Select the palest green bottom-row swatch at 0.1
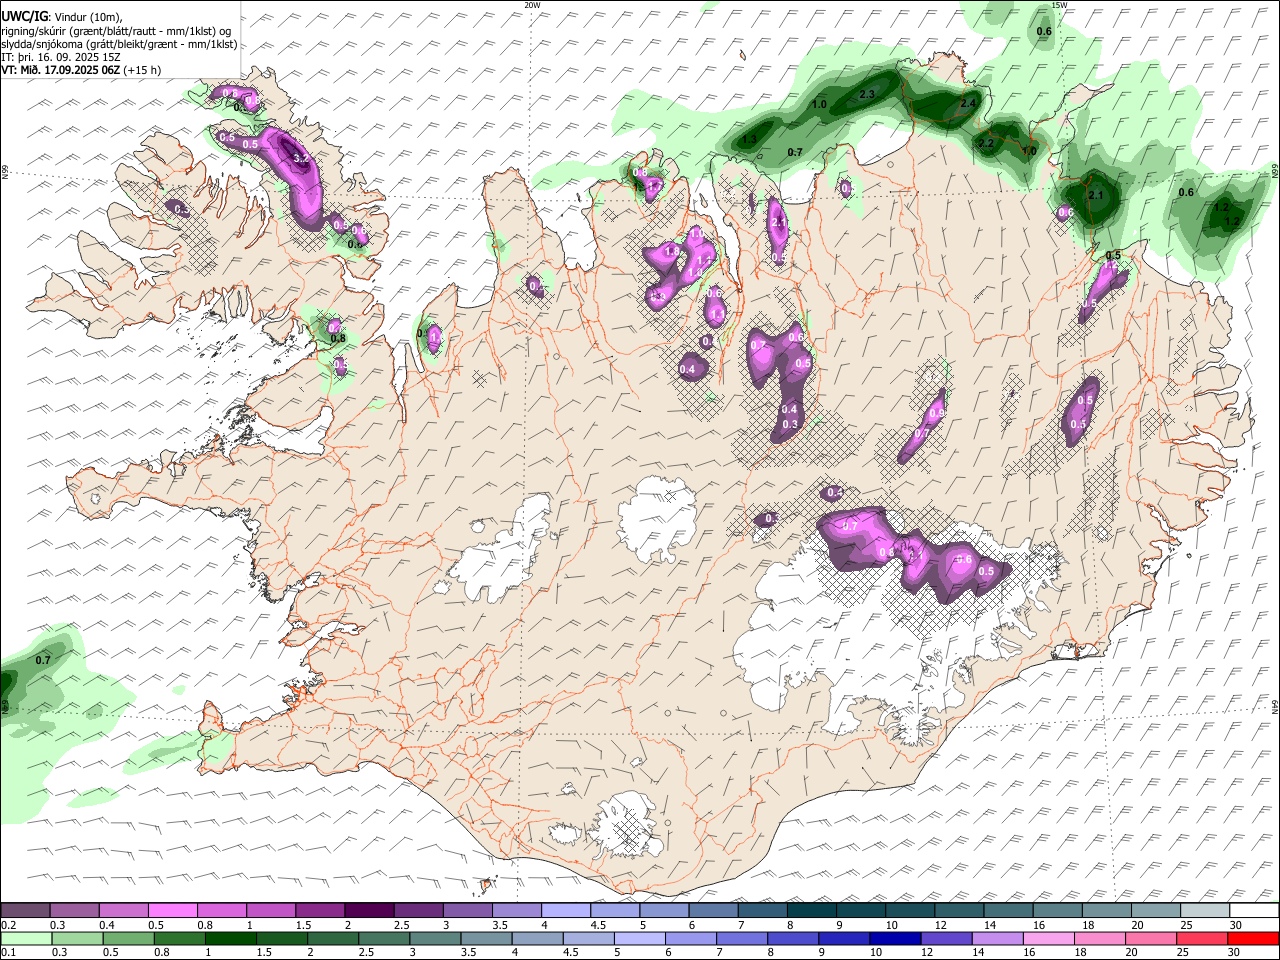1280x960 pixels. point(27,939)
